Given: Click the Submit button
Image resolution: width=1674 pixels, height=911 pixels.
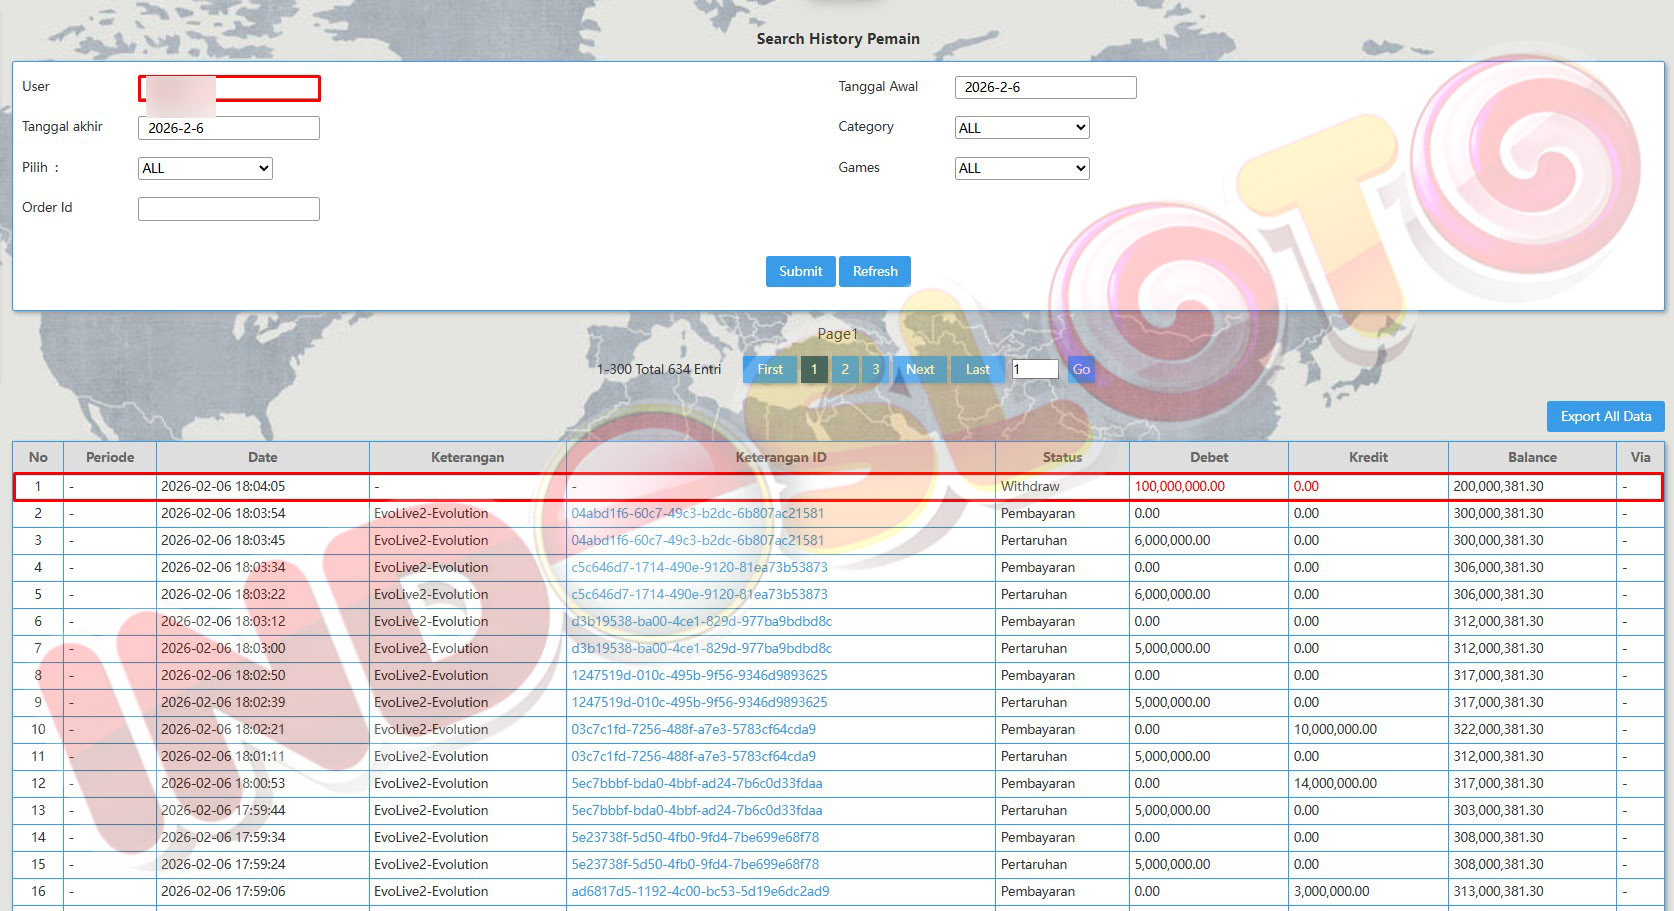Looking at the screenshot, I should pyautogui.click(x=800, y=271).
